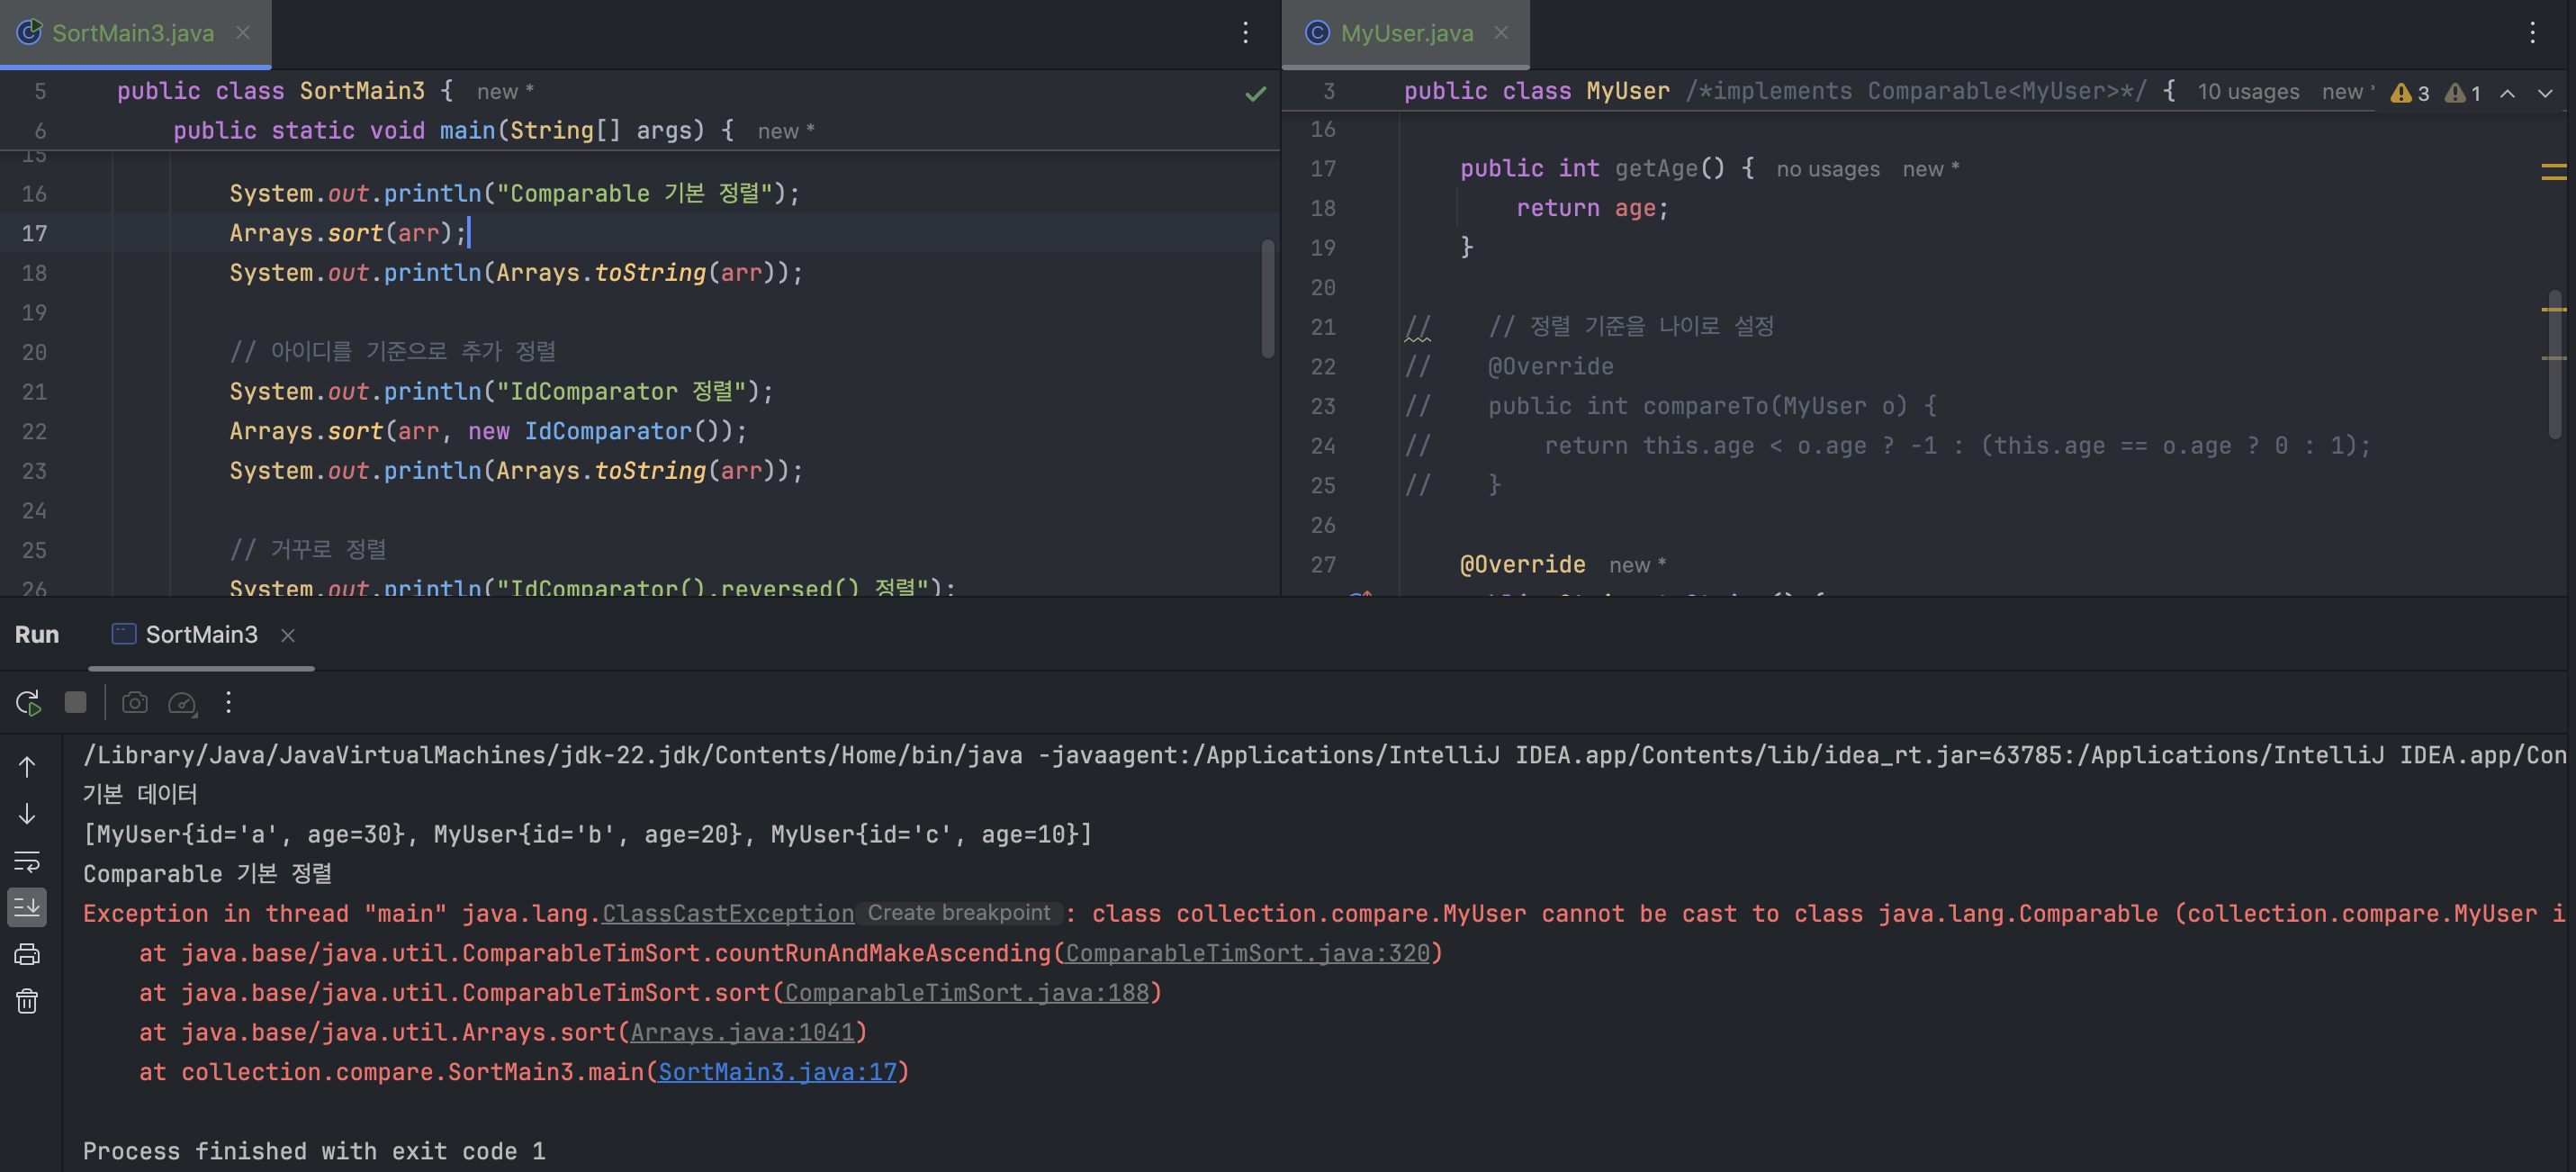Click the Run toolbar more-options dots
This screenshot has height=1172, width=2576.
(x=229, y=703)
